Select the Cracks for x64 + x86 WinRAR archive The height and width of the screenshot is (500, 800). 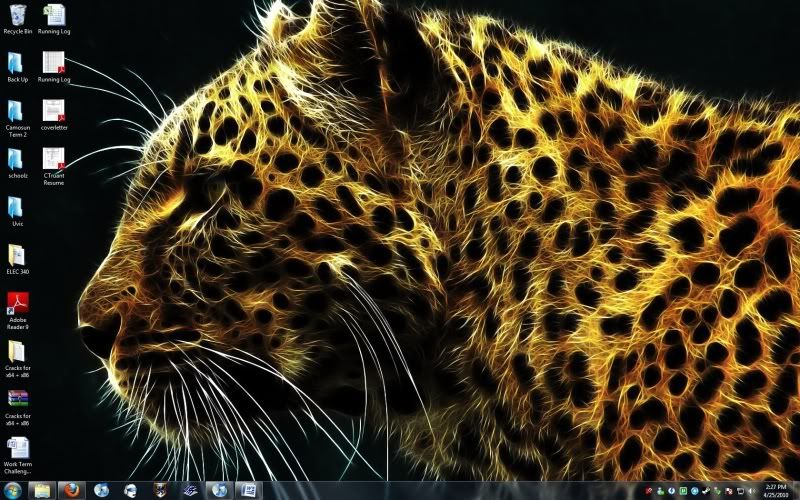pyautogui.click(x=17, y=407)
